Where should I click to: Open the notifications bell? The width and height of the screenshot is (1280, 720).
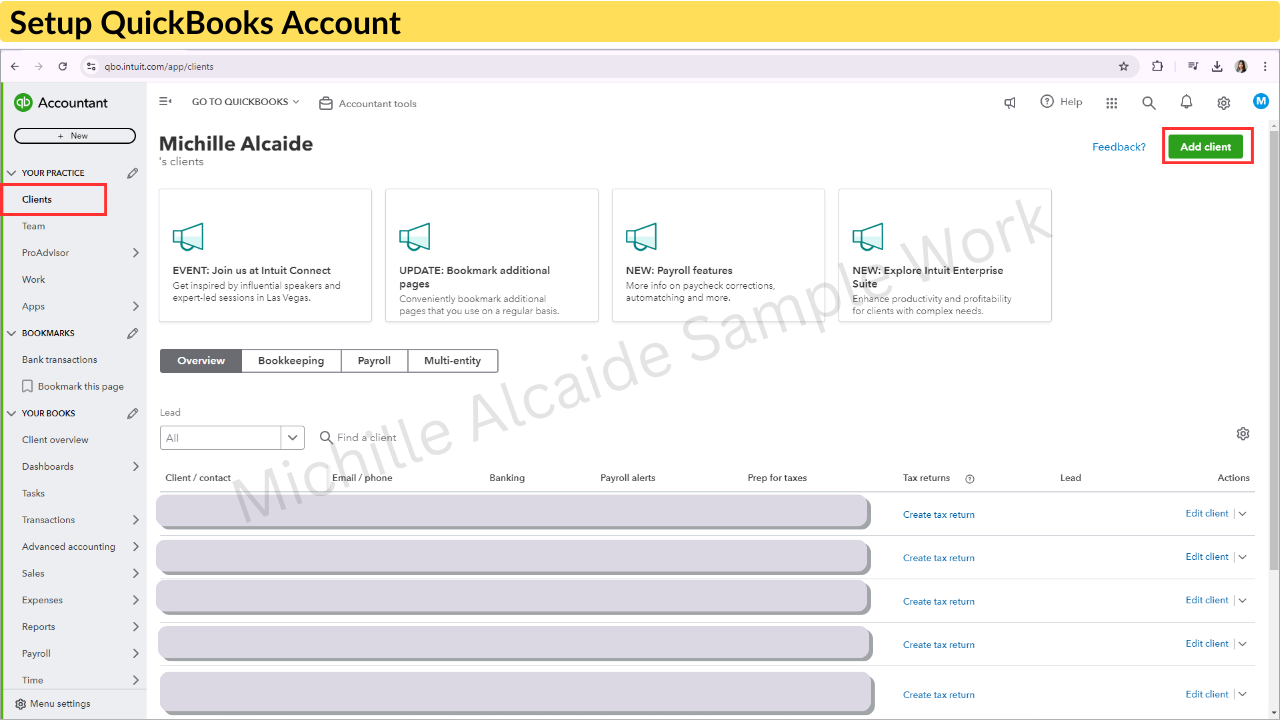pyautogui.click(x=1186, y=102)
